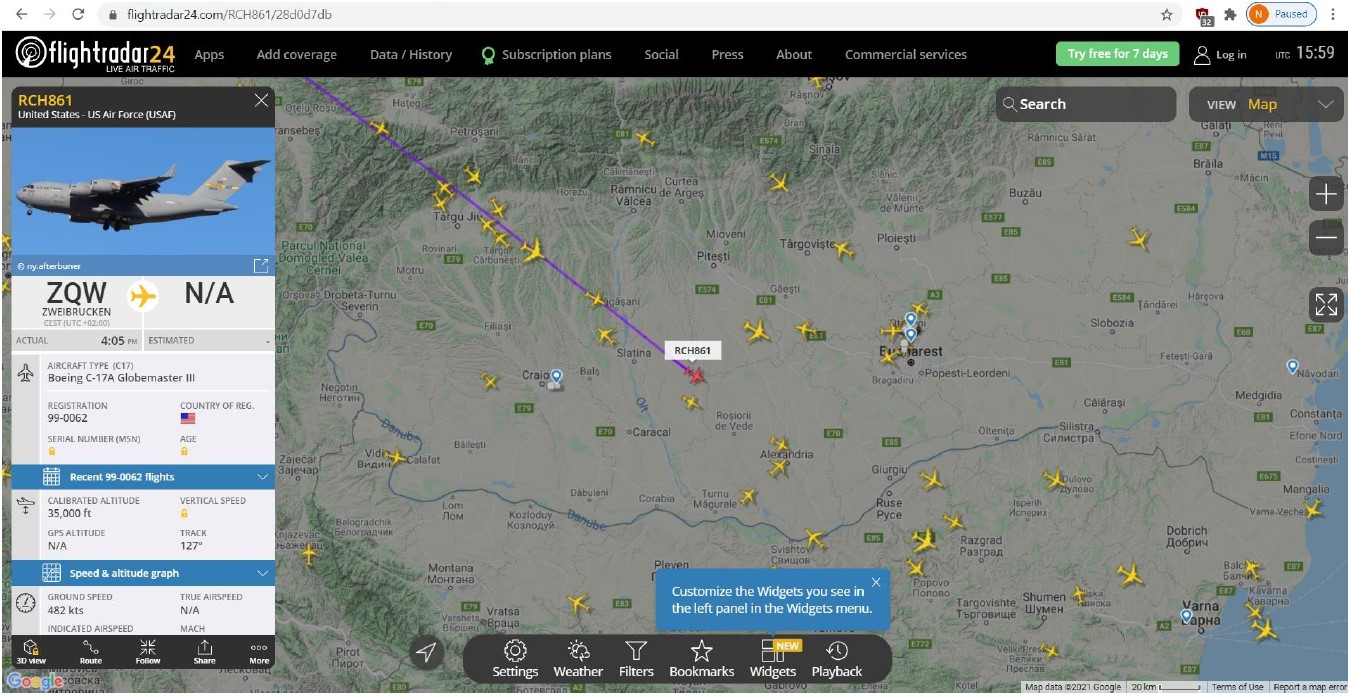Click the Search flights field

[x=1085, y=104]
